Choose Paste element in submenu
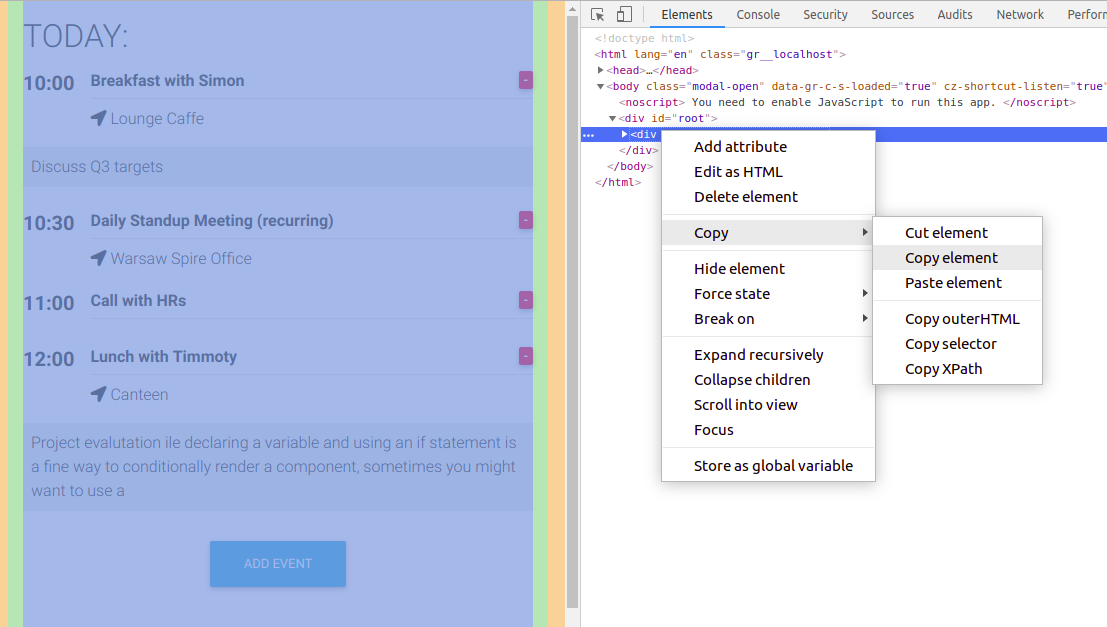 coord(957,282)
